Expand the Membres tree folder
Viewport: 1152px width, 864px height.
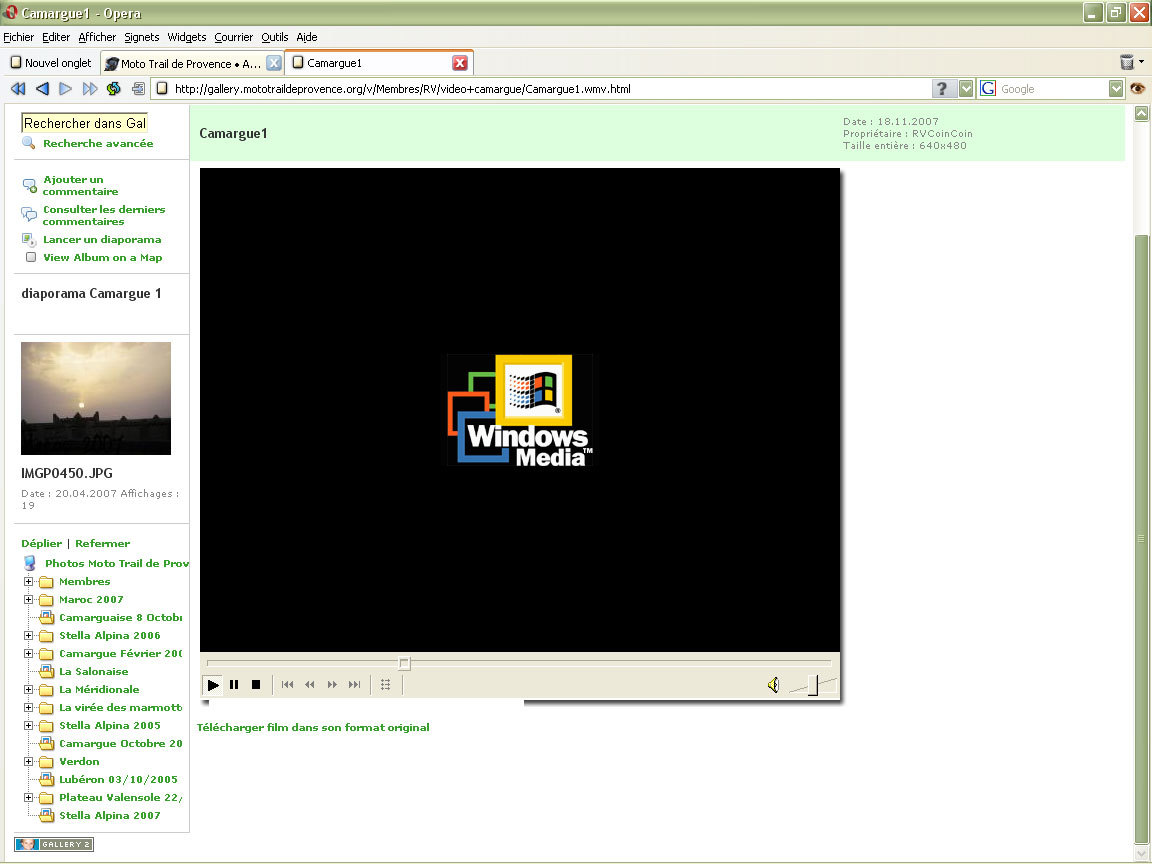pyautogui.click(x=30, y=582)
